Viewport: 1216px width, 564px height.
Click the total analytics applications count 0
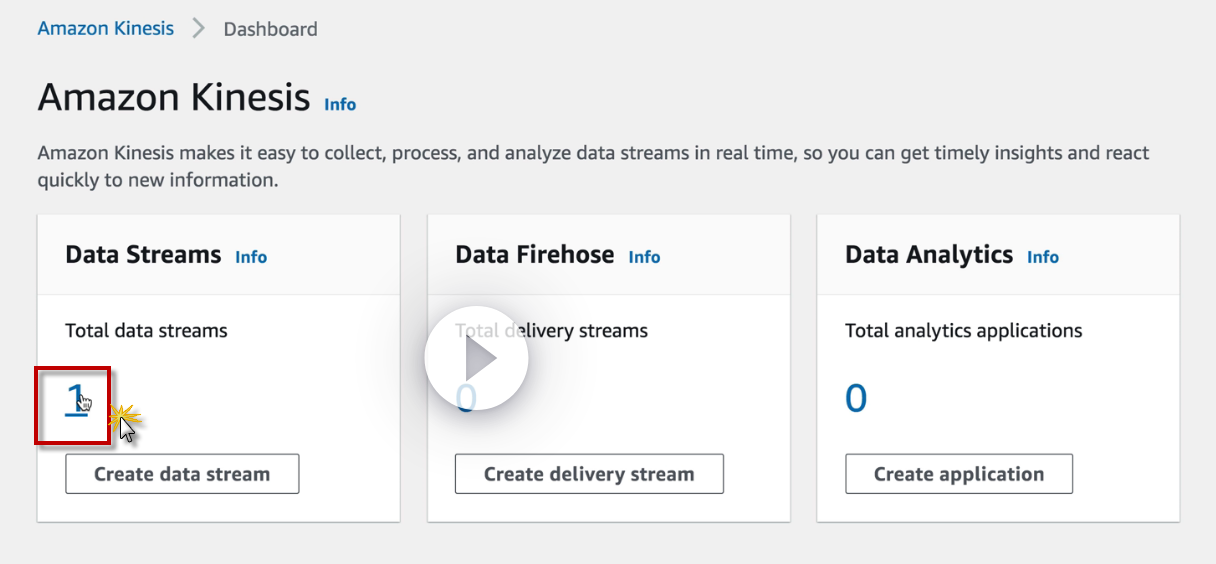(x=856, y=398)
